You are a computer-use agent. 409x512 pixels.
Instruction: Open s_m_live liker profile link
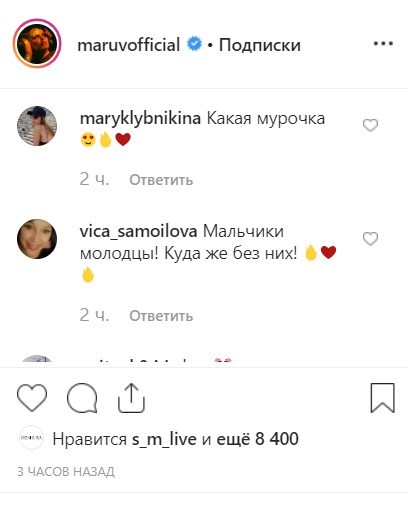coord(164,439)
